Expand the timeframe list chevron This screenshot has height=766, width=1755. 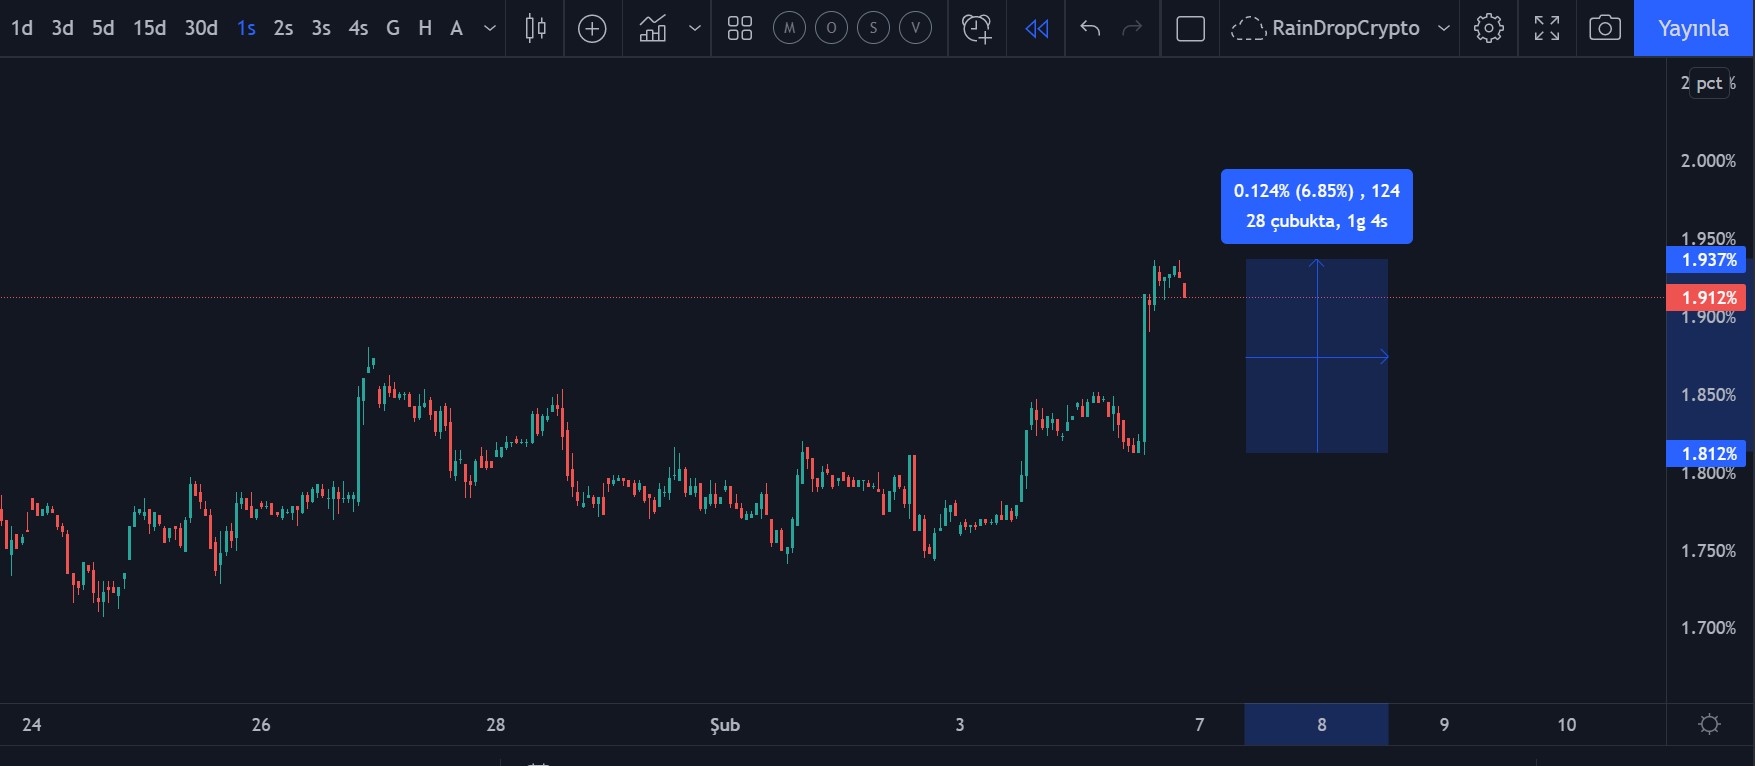[490, 28]
